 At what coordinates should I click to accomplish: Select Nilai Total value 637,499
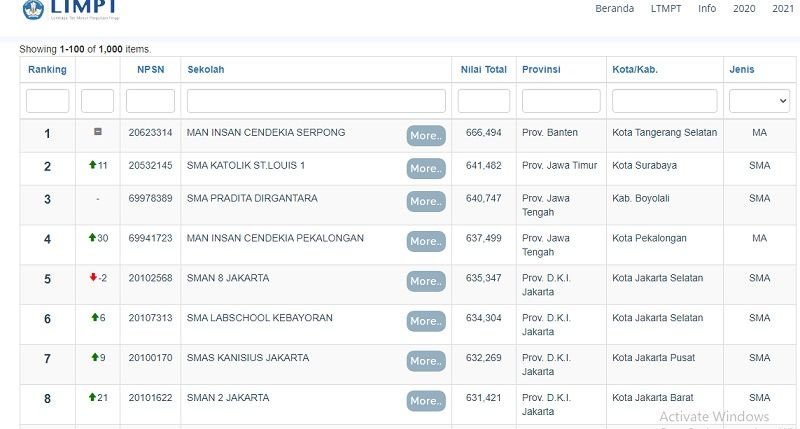pyautogui.click(x=484, y=238)
